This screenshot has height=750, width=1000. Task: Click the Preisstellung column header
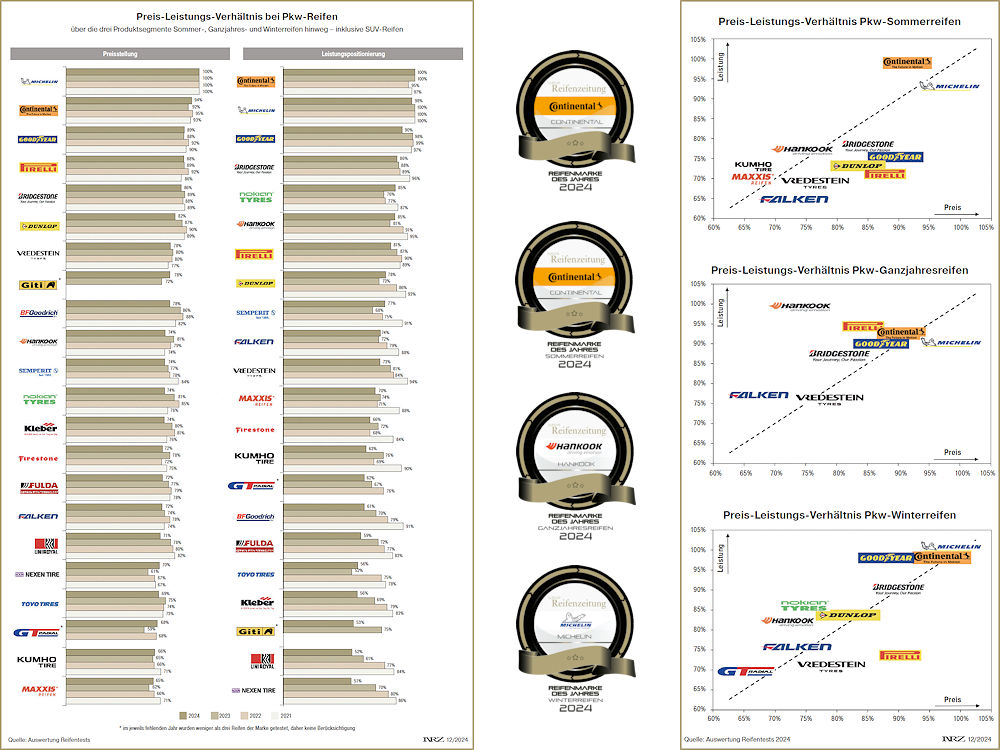120,54
